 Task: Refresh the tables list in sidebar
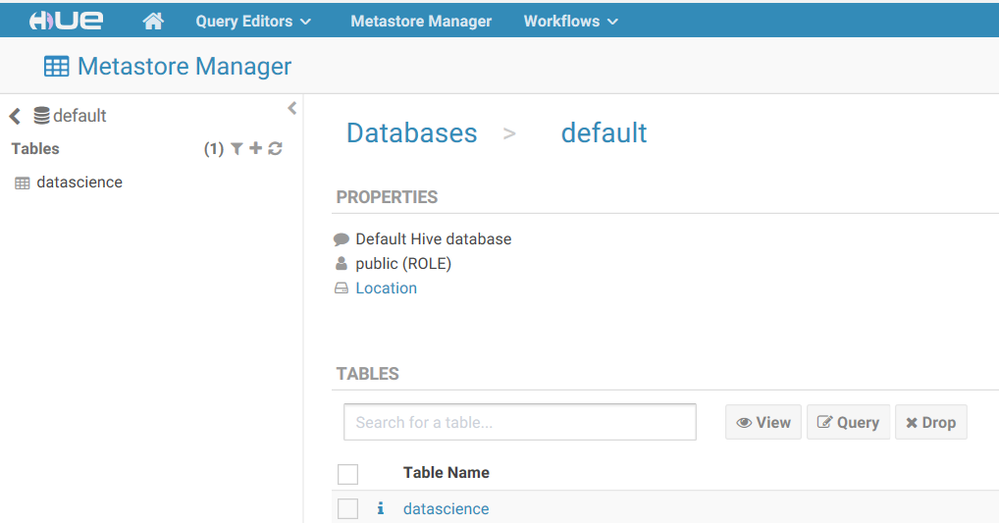pos(275,149)
